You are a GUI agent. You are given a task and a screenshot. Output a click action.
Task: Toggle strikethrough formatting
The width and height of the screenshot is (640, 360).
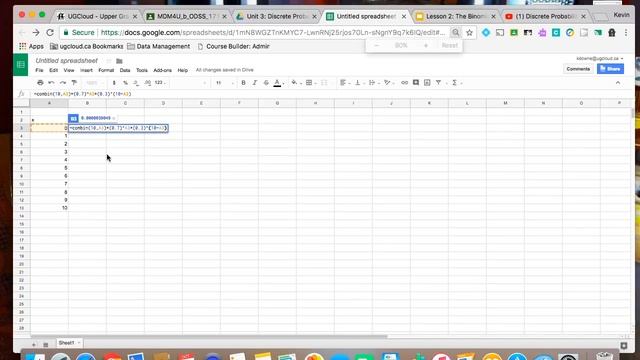coord(266,82)
